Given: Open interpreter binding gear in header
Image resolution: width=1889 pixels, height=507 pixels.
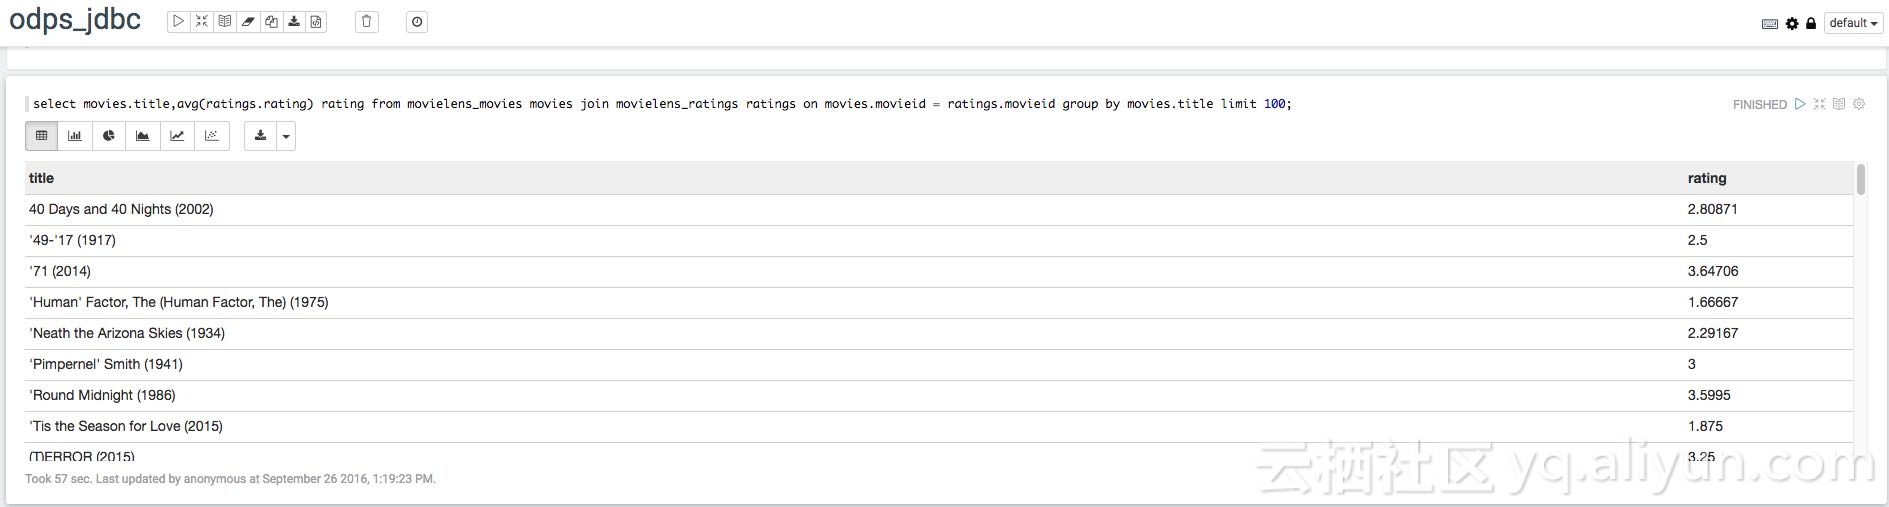Looking at the screenshot, I should pos(1792,23).
